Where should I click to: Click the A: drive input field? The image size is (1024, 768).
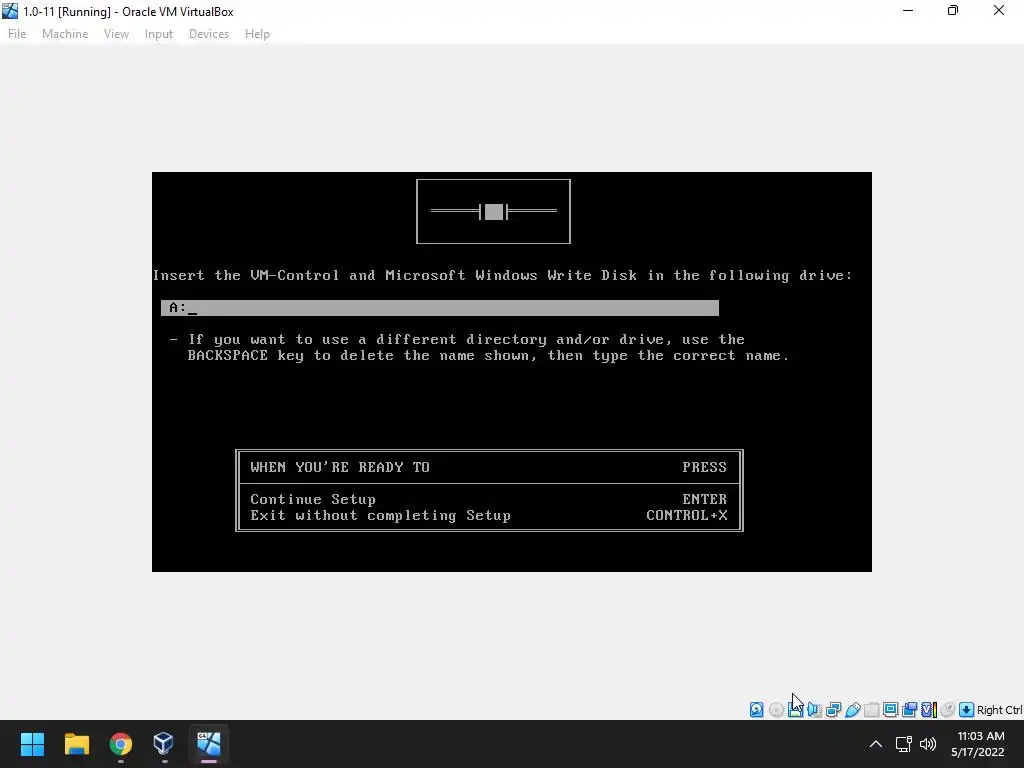[x=440, y=308]
